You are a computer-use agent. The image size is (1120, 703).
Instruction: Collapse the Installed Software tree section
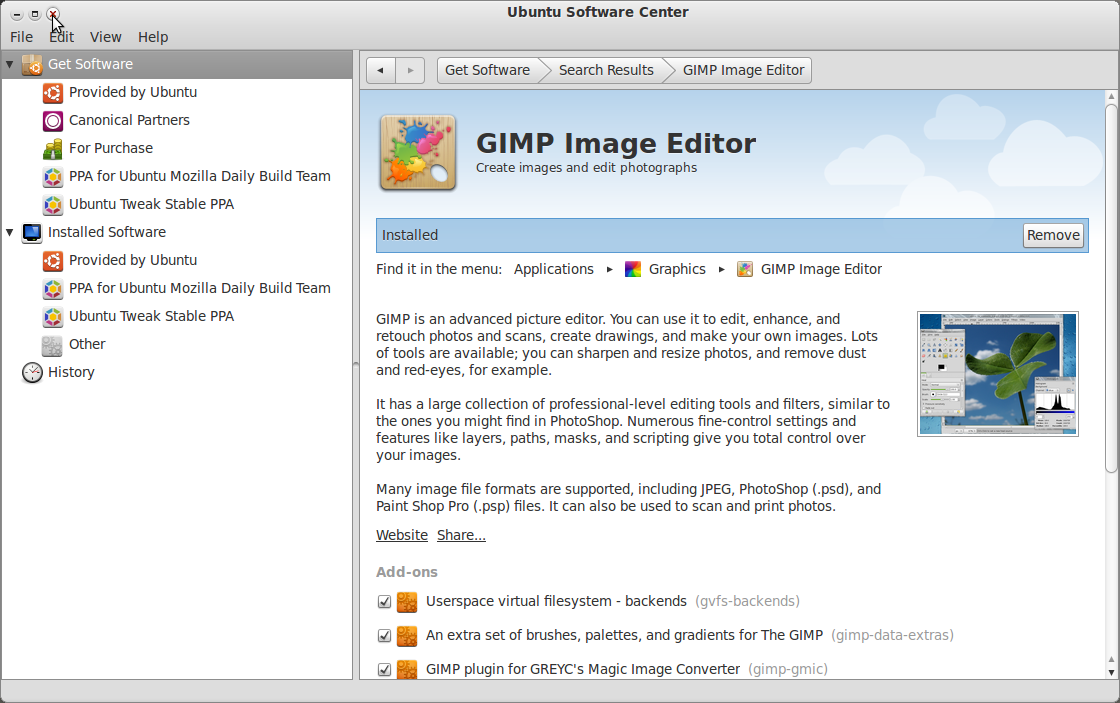[x=10, y=232]
